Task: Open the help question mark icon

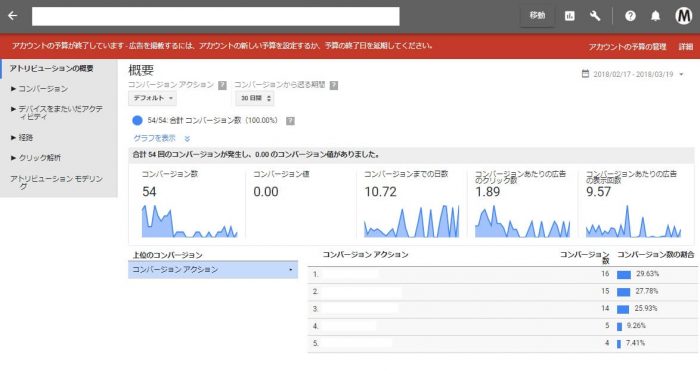Action: coord(630,17)
